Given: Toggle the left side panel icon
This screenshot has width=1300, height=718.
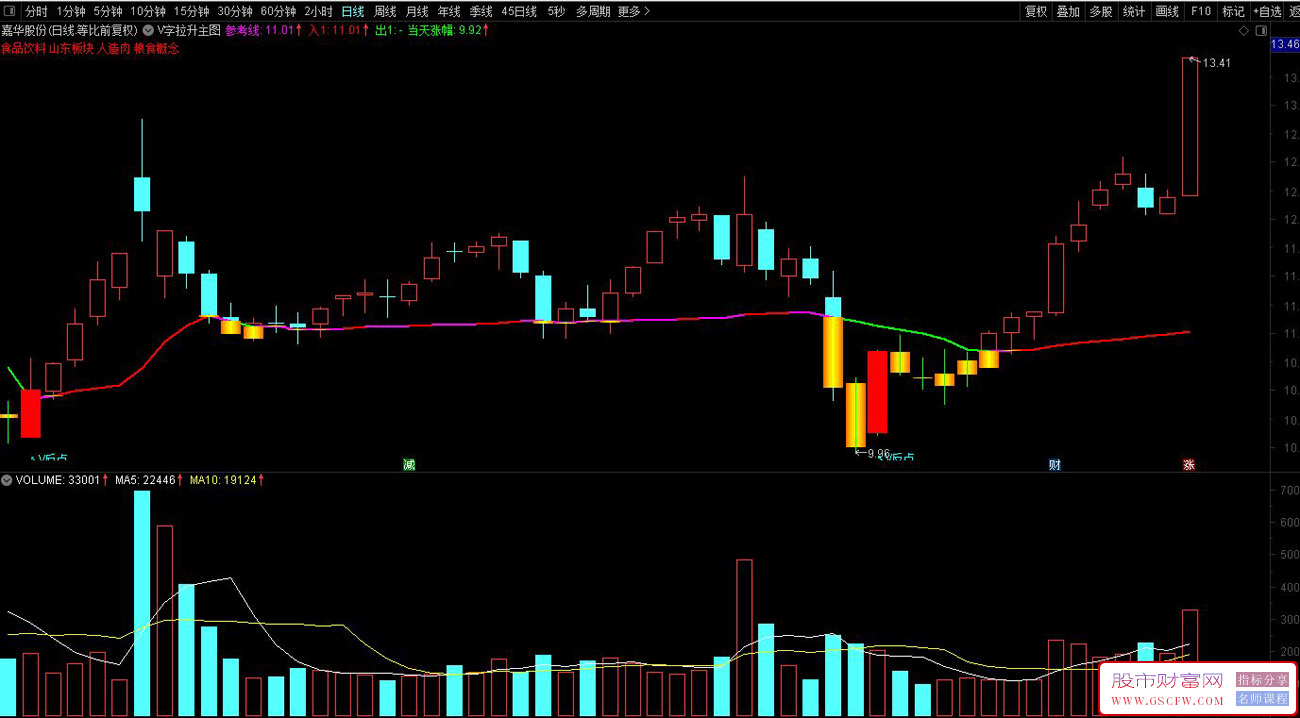Looking at the screenshot, I should [8, 11].
